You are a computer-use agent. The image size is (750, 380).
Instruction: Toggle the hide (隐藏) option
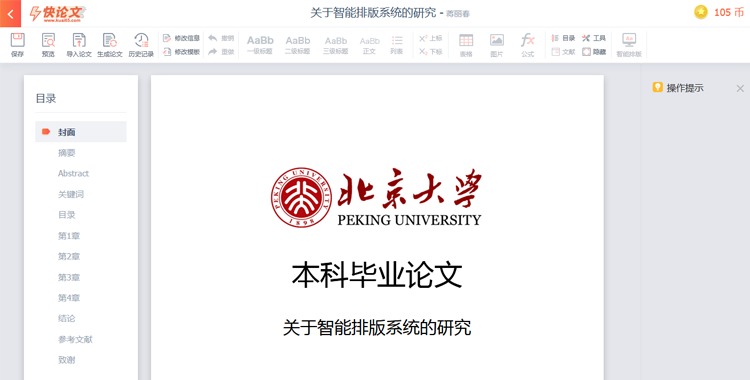(x=594, y=52)
